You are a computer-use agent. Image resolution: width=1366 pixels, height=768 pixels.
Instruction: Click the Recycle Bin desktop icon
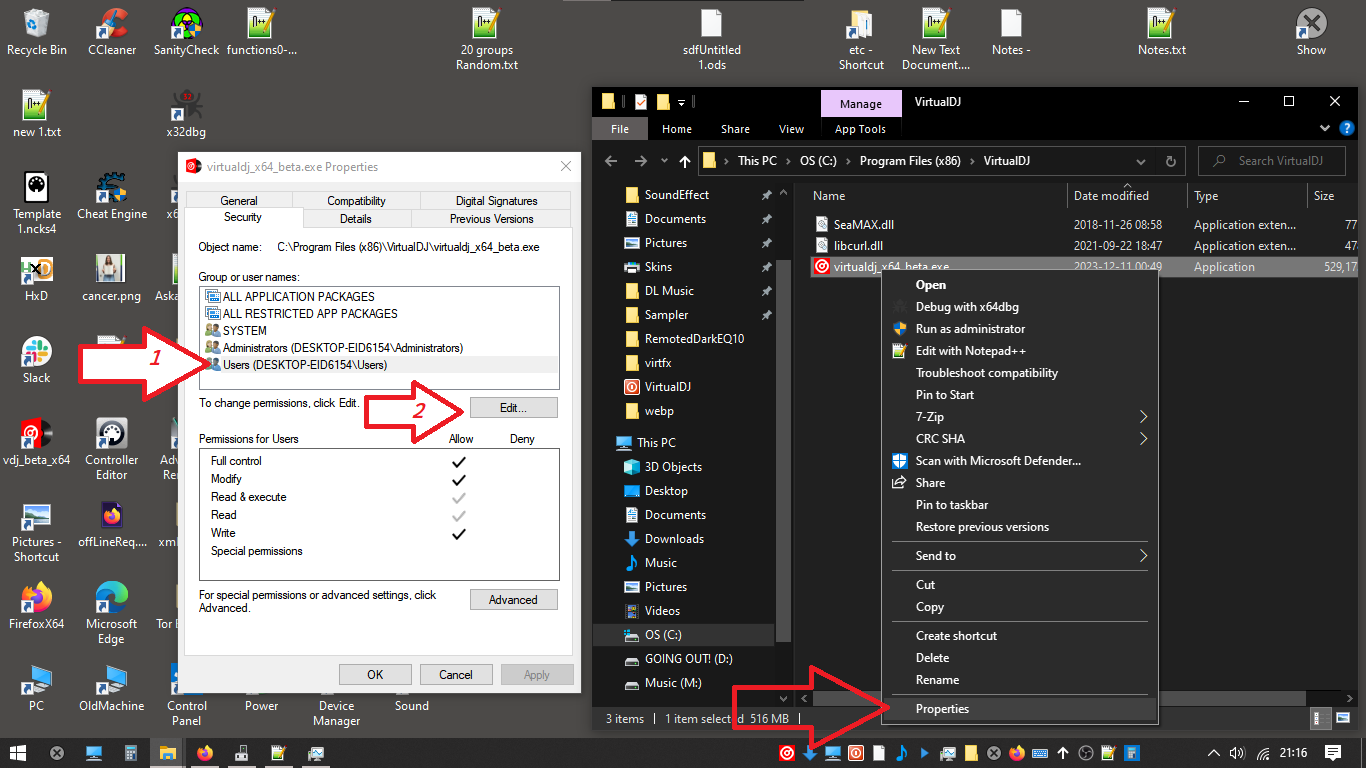coord(37,30)
